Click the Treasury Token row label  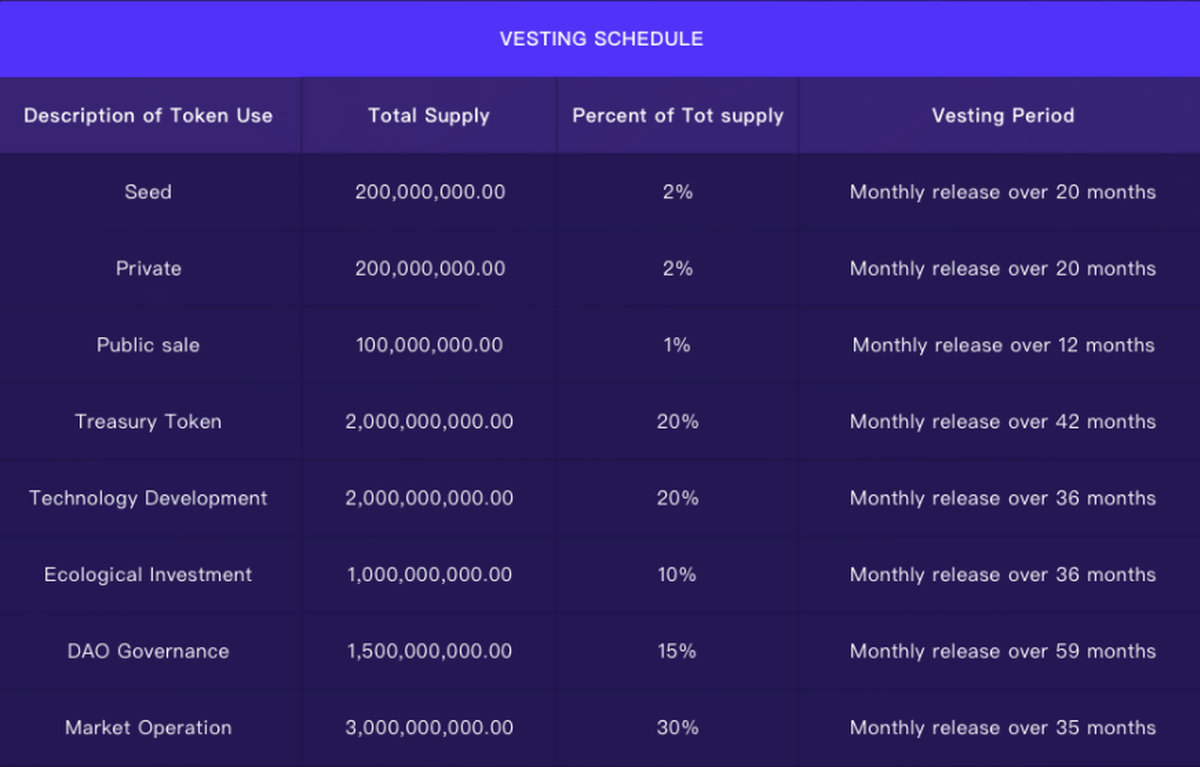[x=148, y=422]
